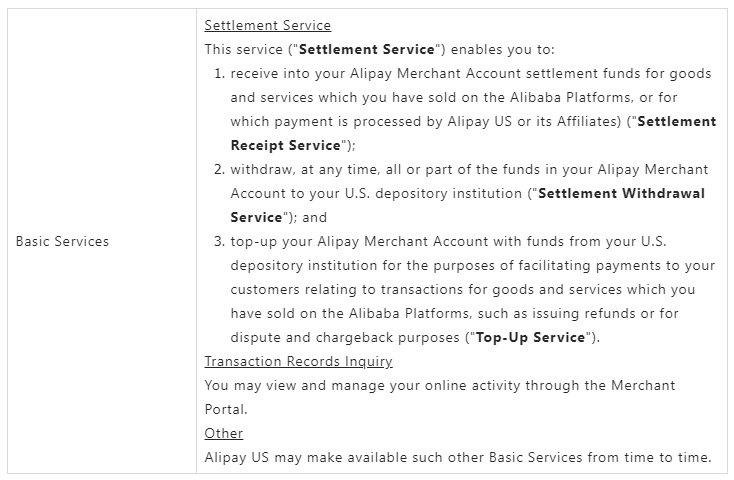The width and height of the screenshot is (734, 480).
Task: Click the Transaction Records Inquiry heading
Action: tap(298, 361)
